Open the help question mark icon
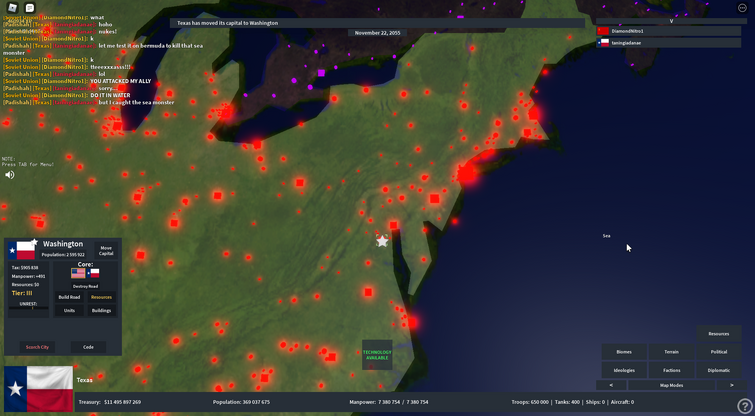 pos(744,405)
